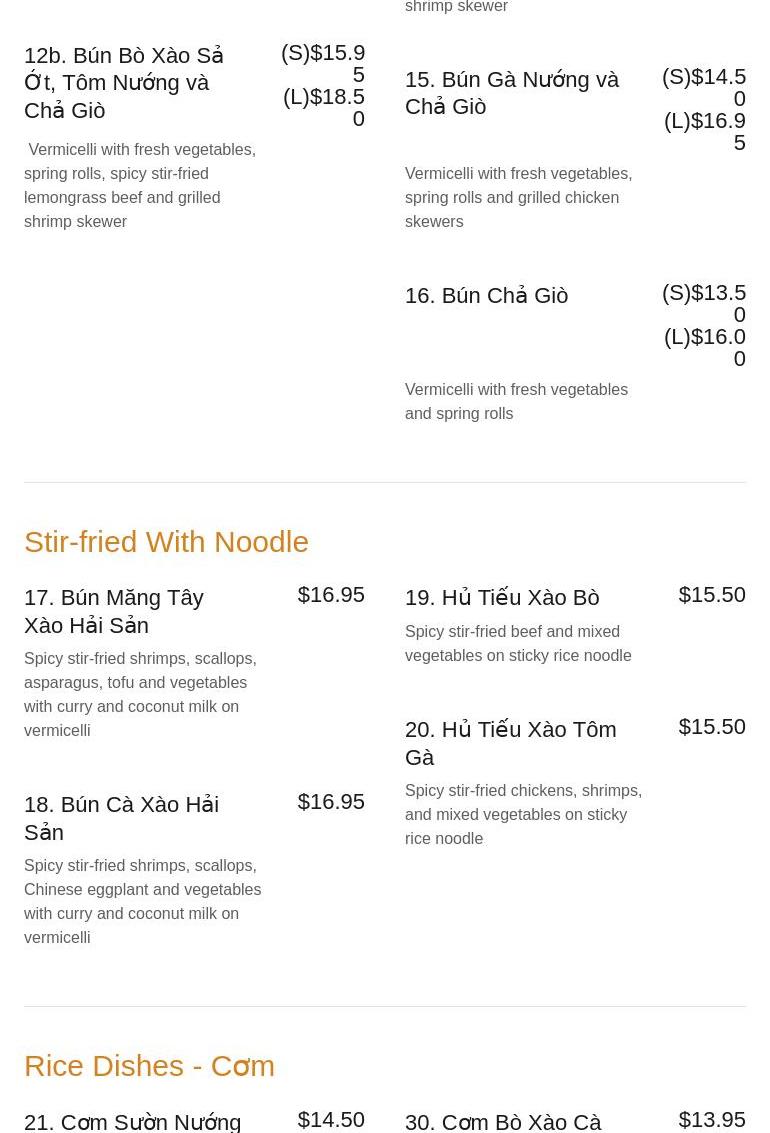Screen dimensions: 770x1133
Task: Click the price for item 12b
Action: (324, 85)
